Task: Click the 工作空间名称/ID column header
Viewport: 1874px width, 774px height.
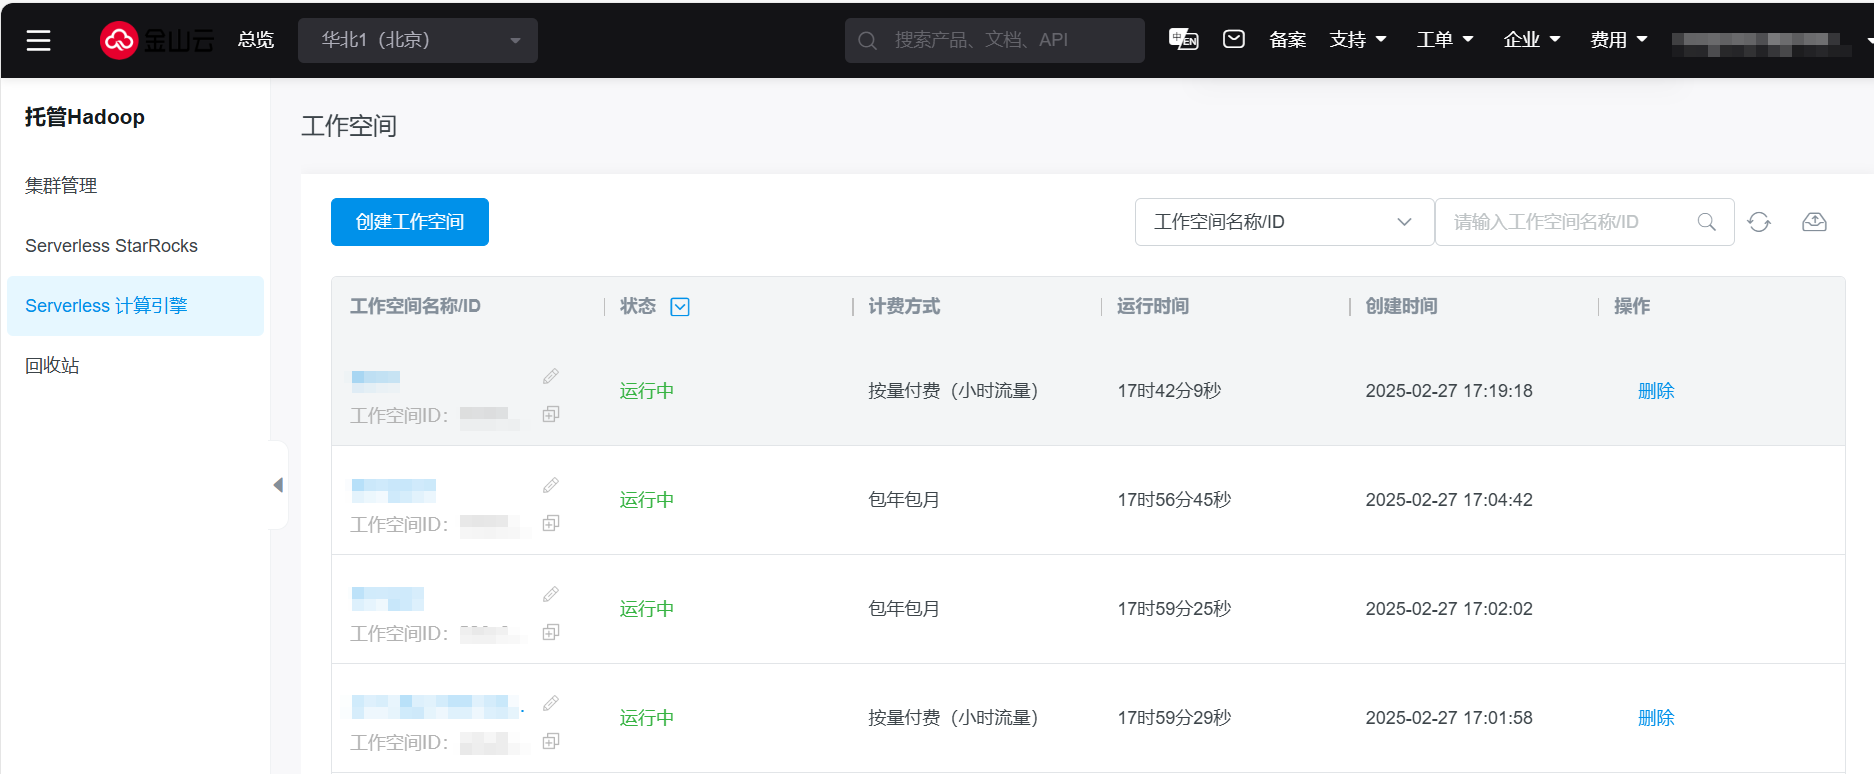Action: [415, 307]
